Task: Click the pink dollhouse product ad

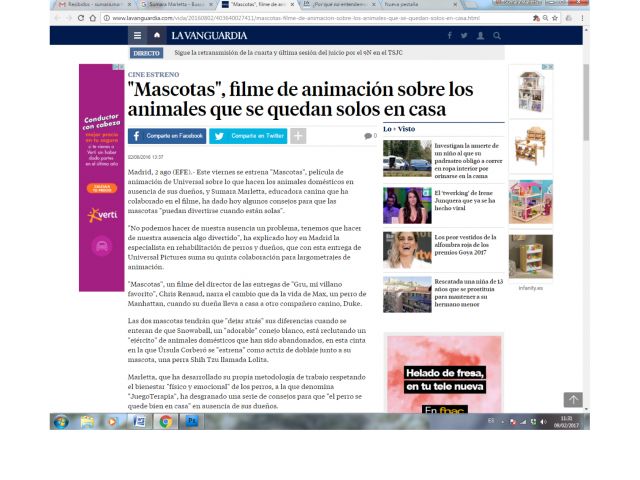Action: click(x=530, y=202)
